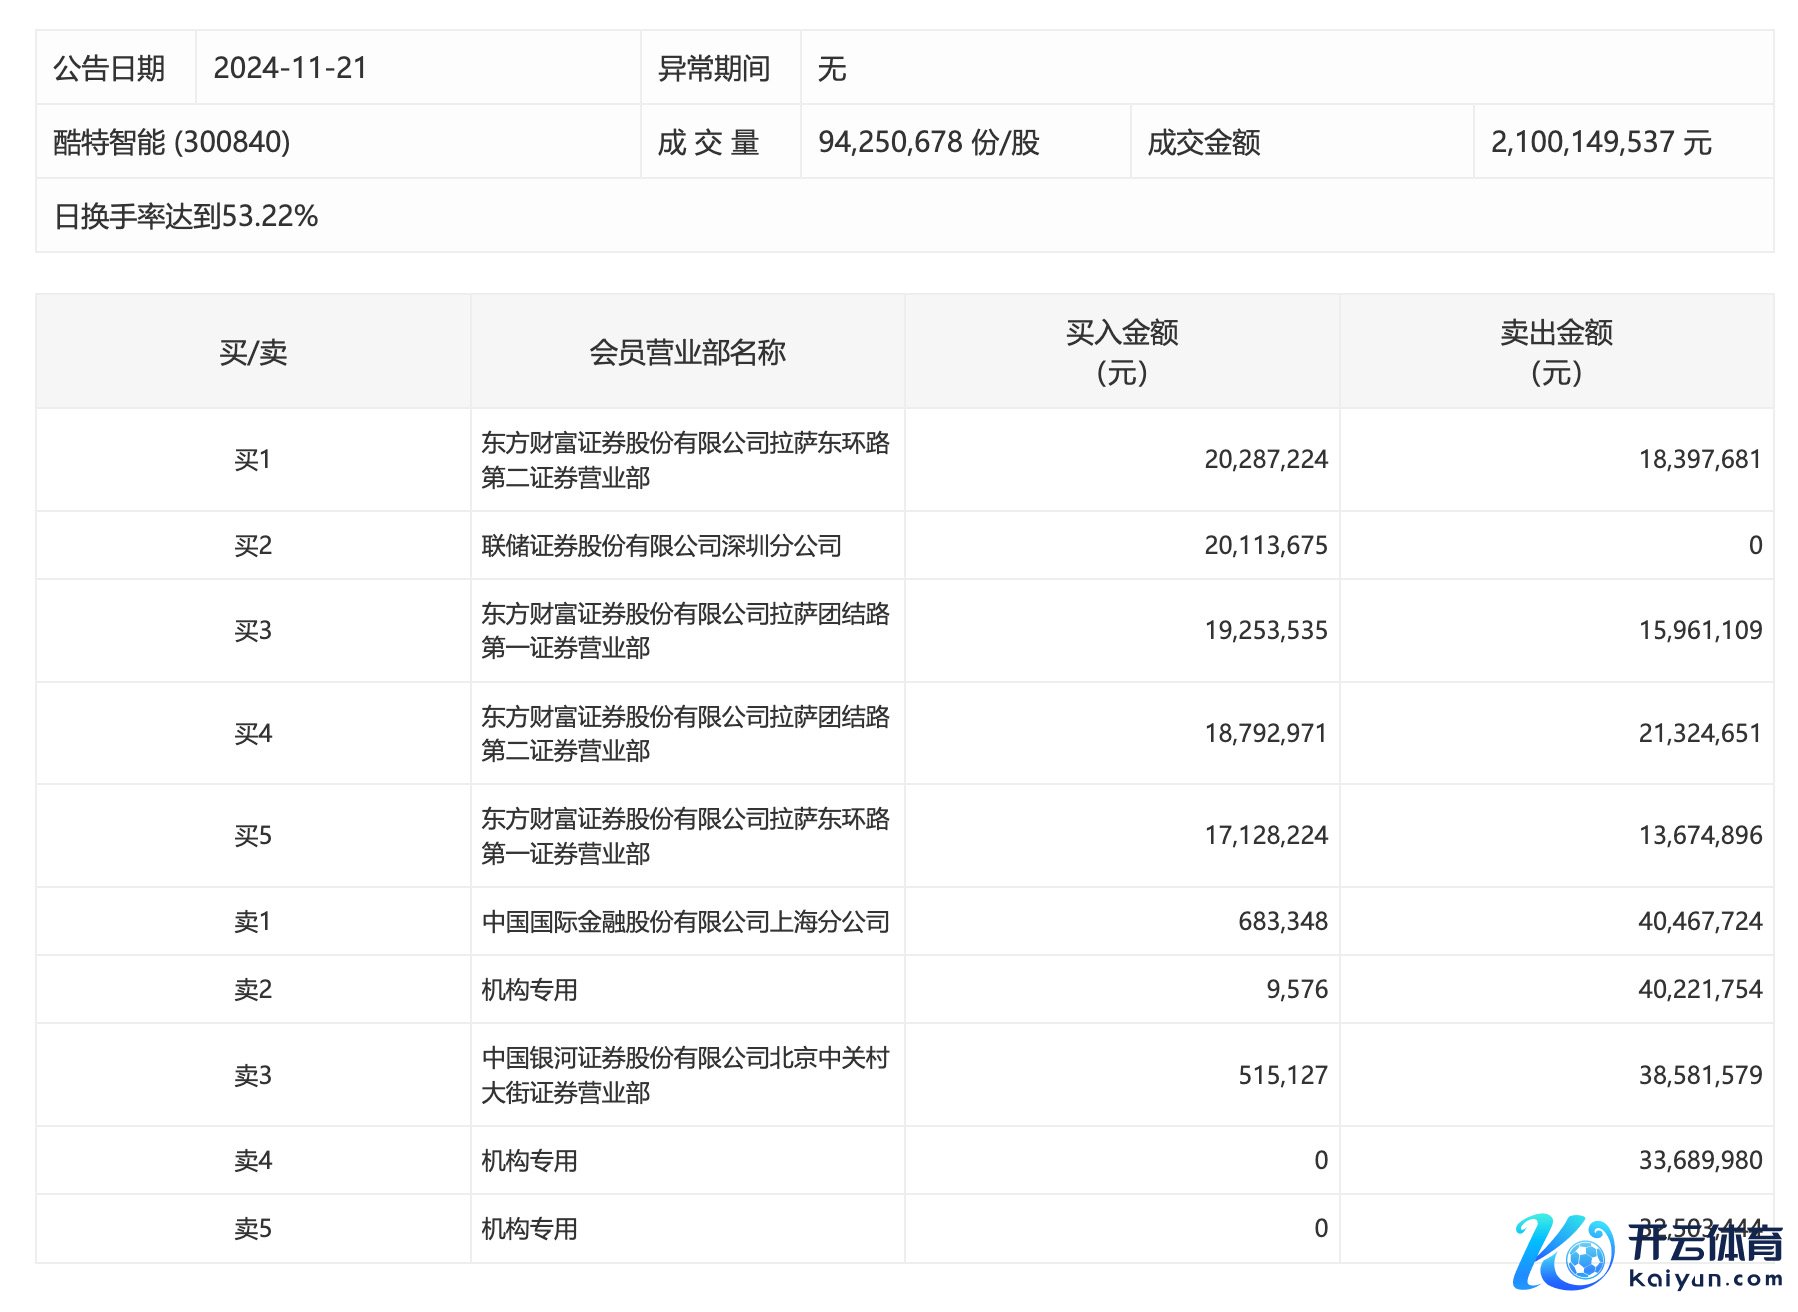The height and width of the screenshot is (1312, 1798).
Task: Click the 成交量 value 94,250,678 份/股
Action: 928,142
